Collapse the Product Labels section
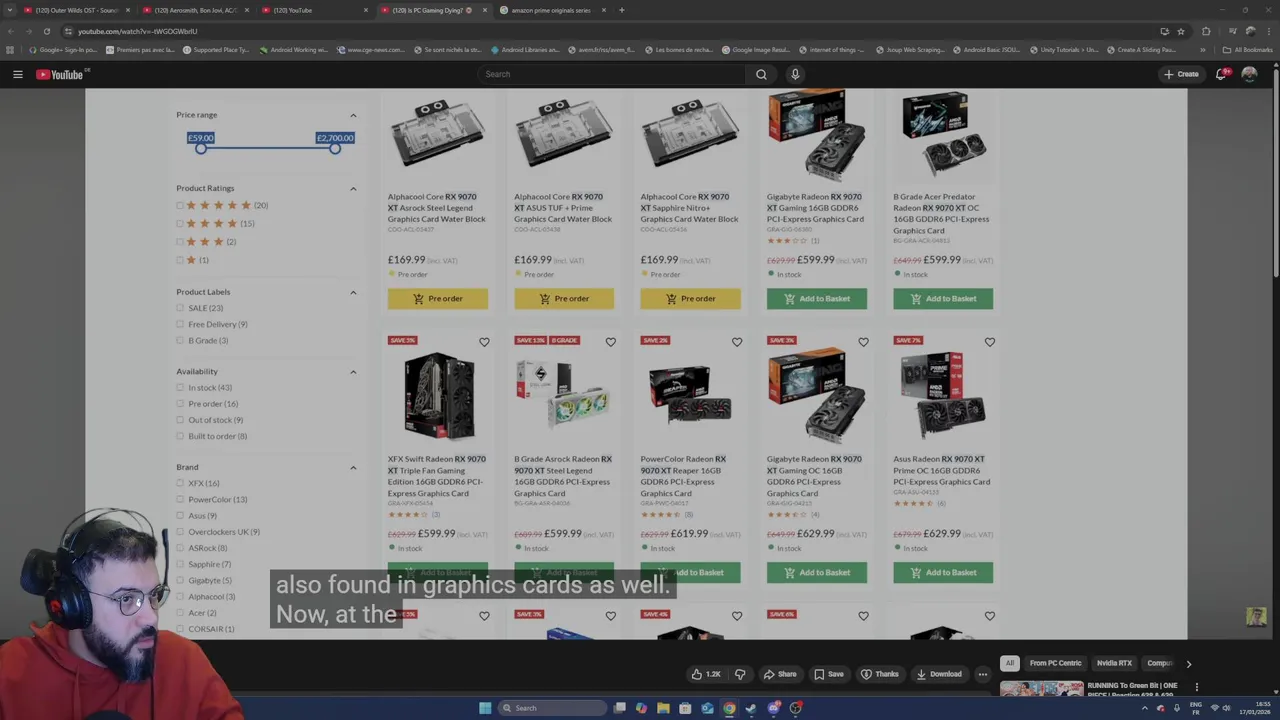Screen dimensions: 1280x720 click(353, 292)
